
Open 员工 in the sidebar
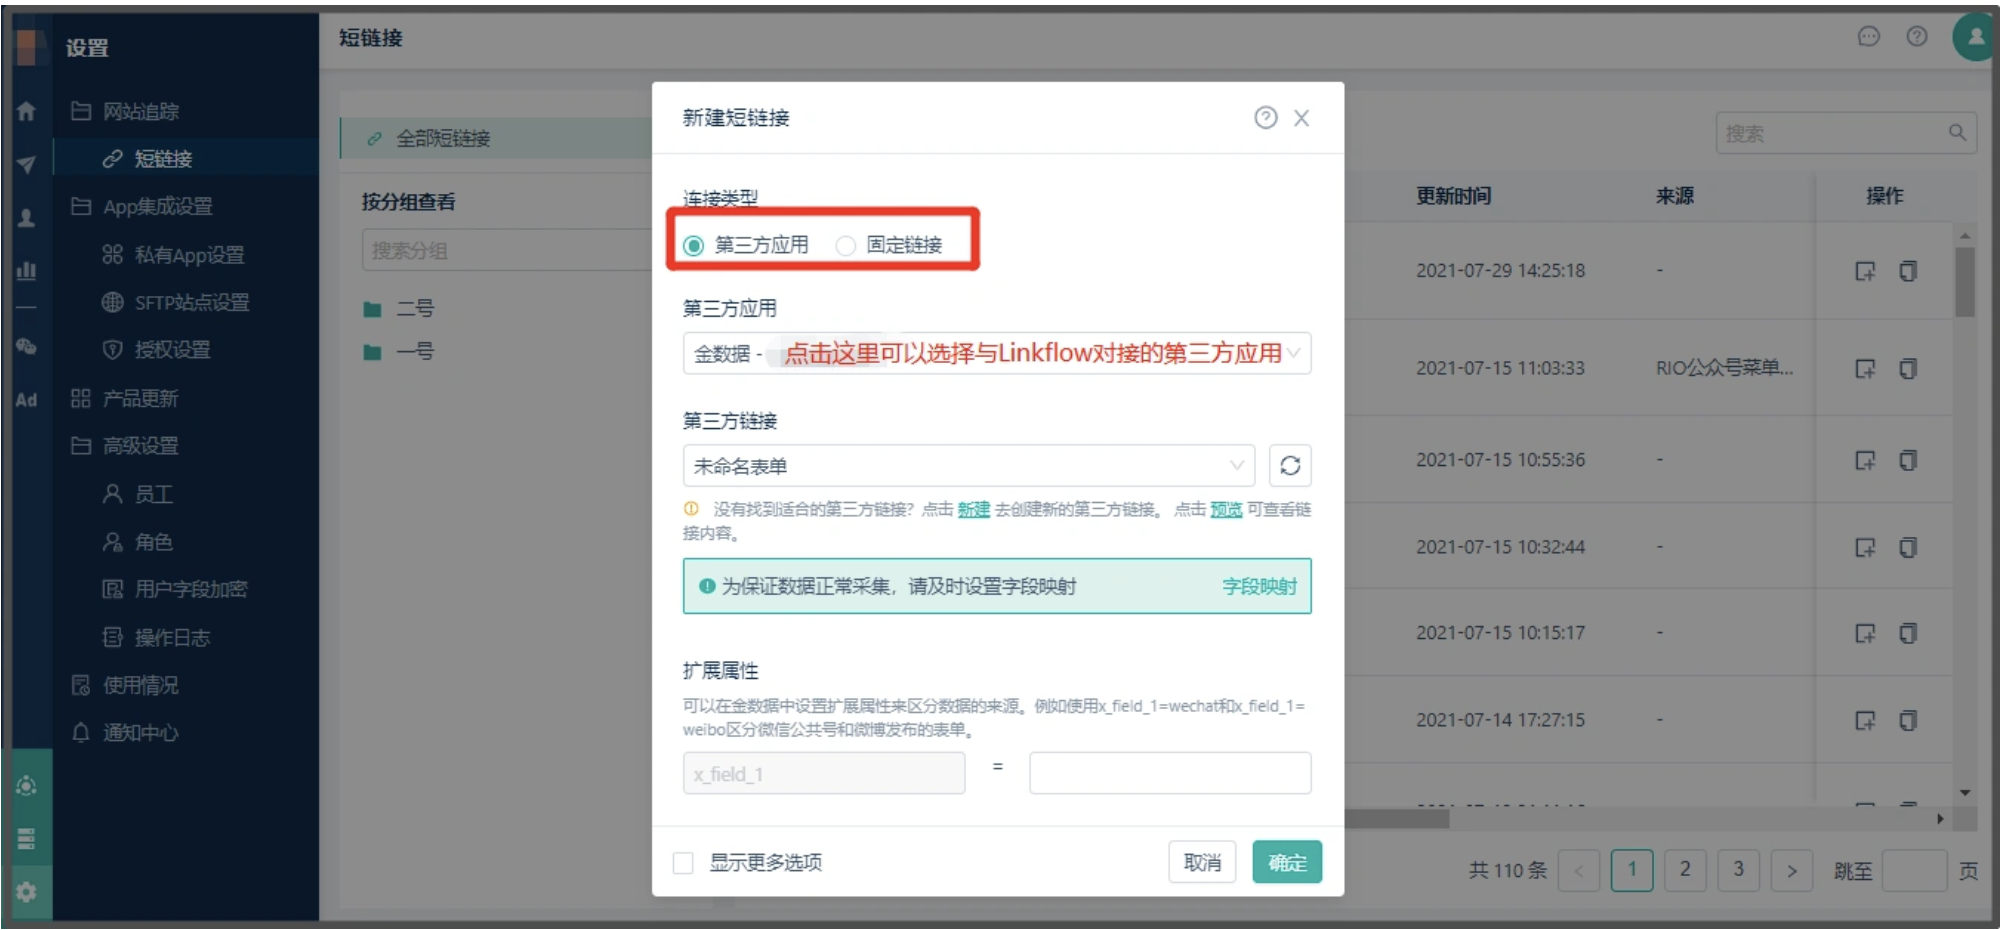pos(138,494)
